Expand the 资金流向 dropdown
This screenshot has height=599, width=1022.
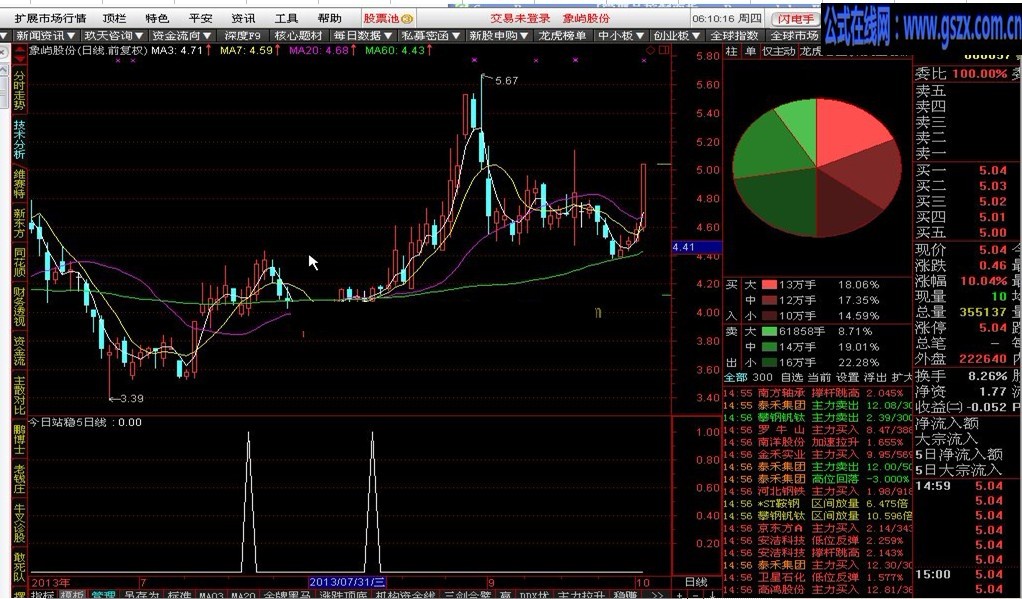coord(182,35)
